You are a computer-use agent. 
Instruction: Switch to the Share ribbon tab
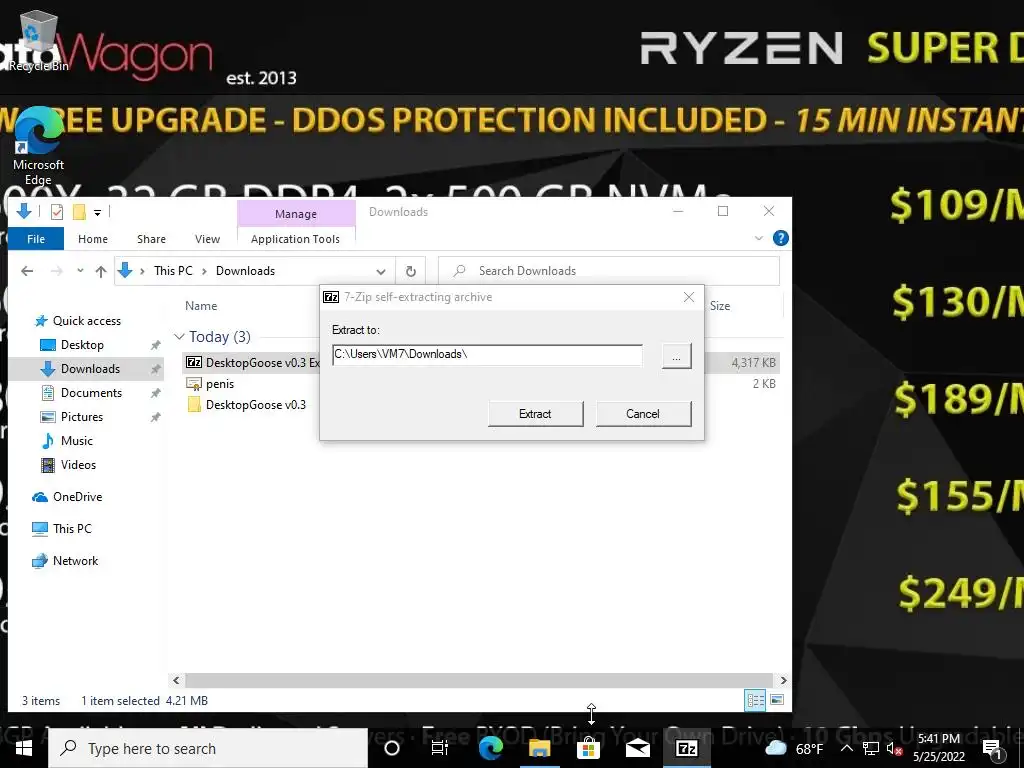(151, 239)
